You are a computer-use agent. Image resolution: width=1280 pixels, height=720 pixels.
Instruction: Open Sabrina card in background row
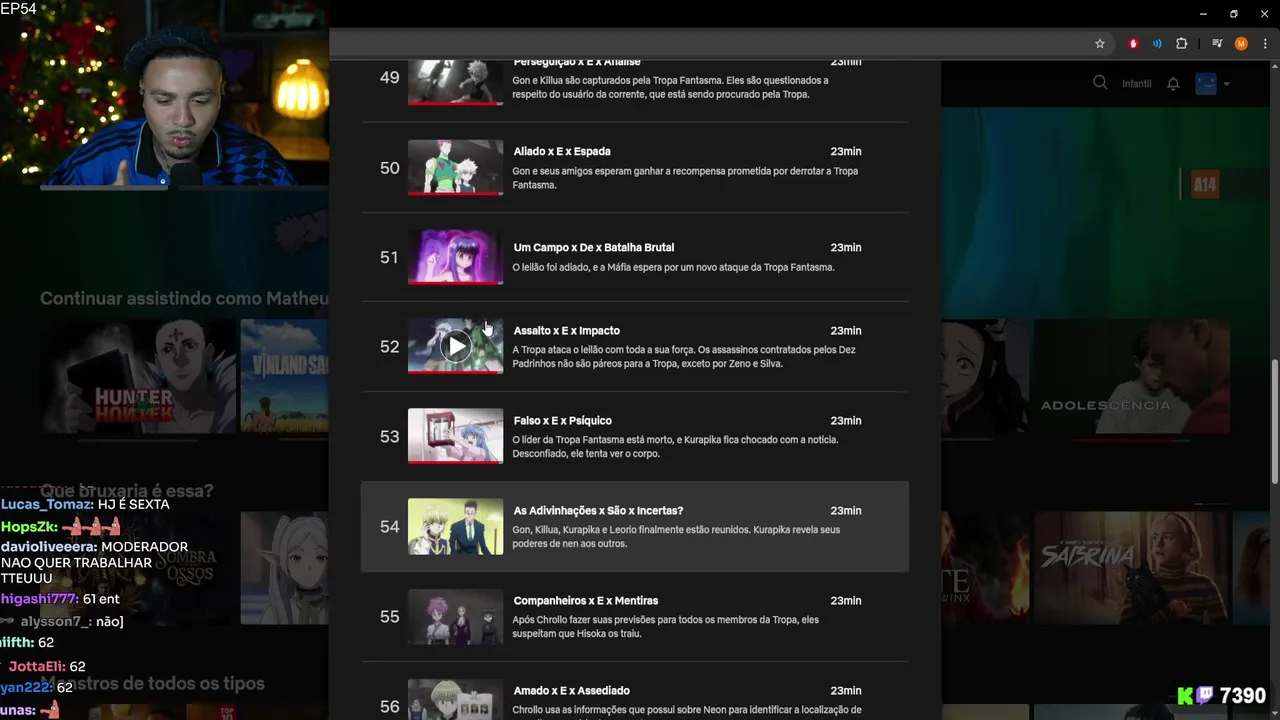point(1132,568)
